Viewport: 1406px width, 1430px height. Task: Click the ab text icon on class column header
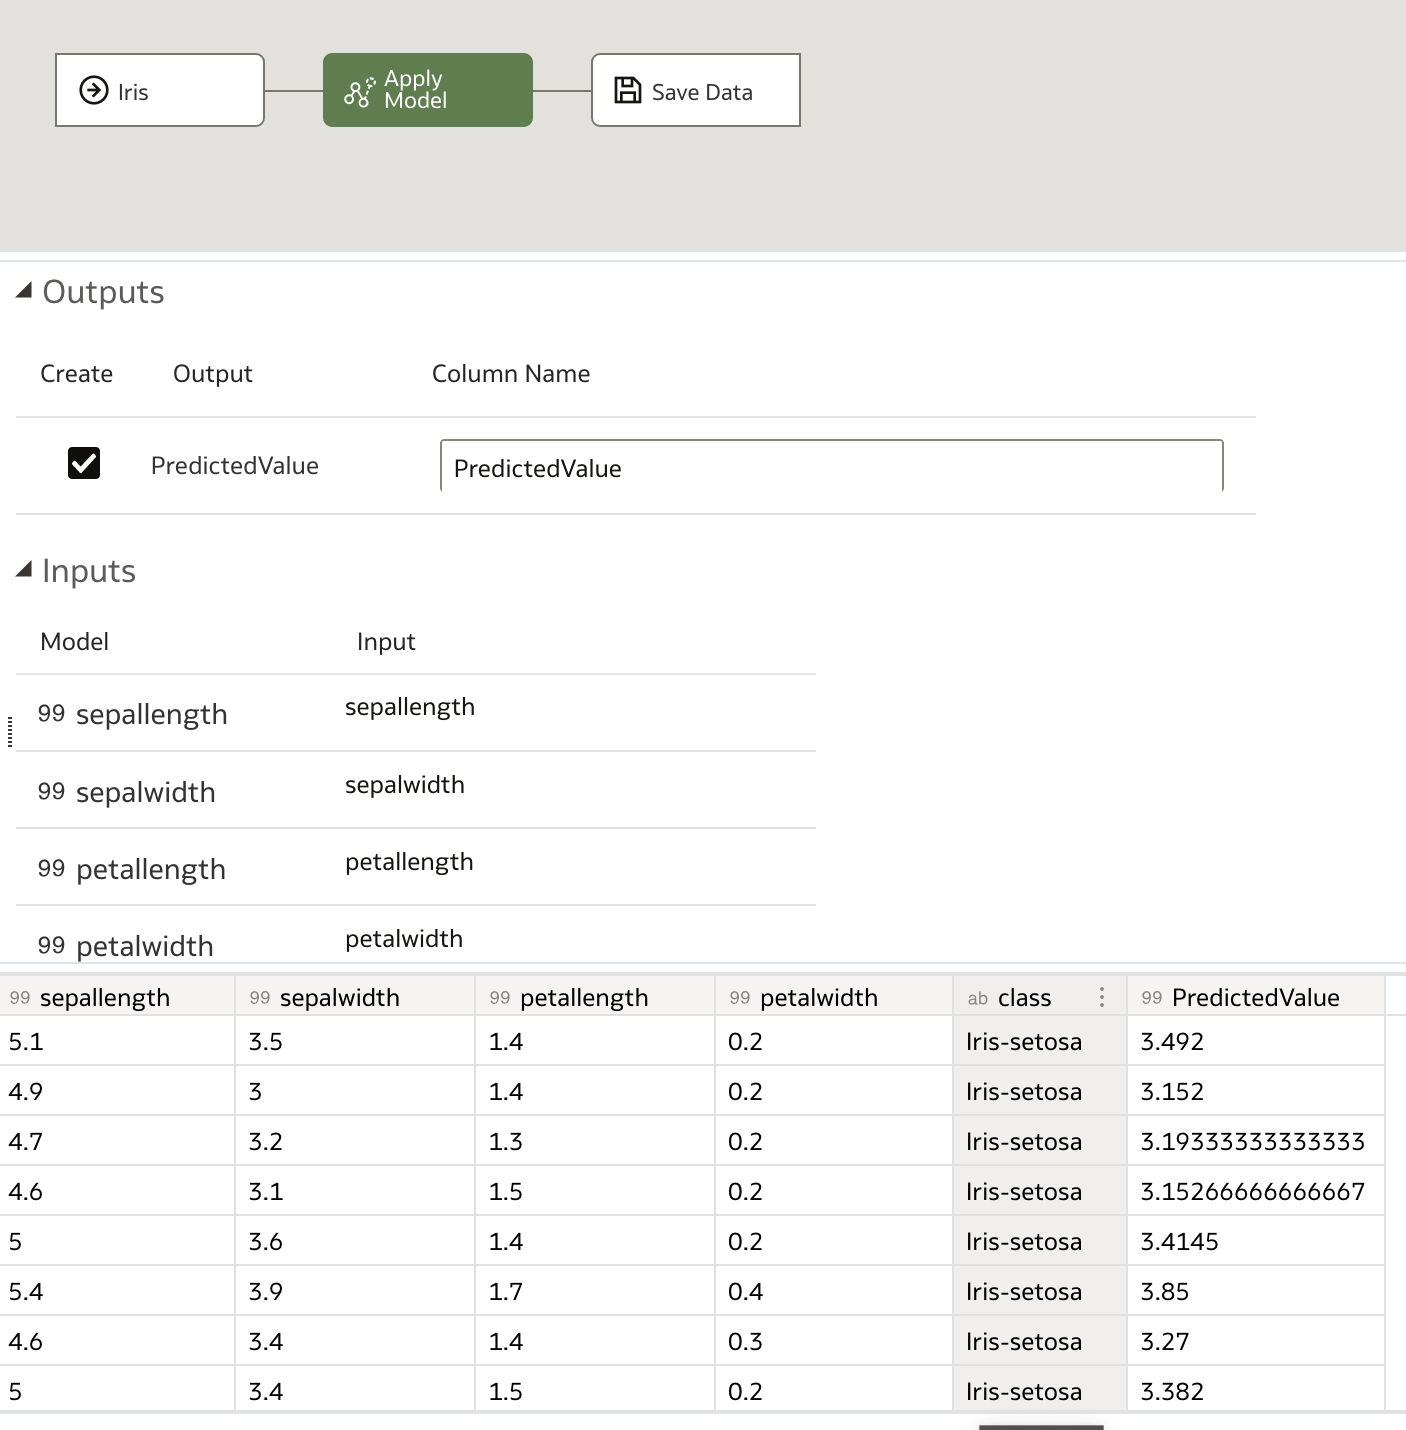[977, 997]
